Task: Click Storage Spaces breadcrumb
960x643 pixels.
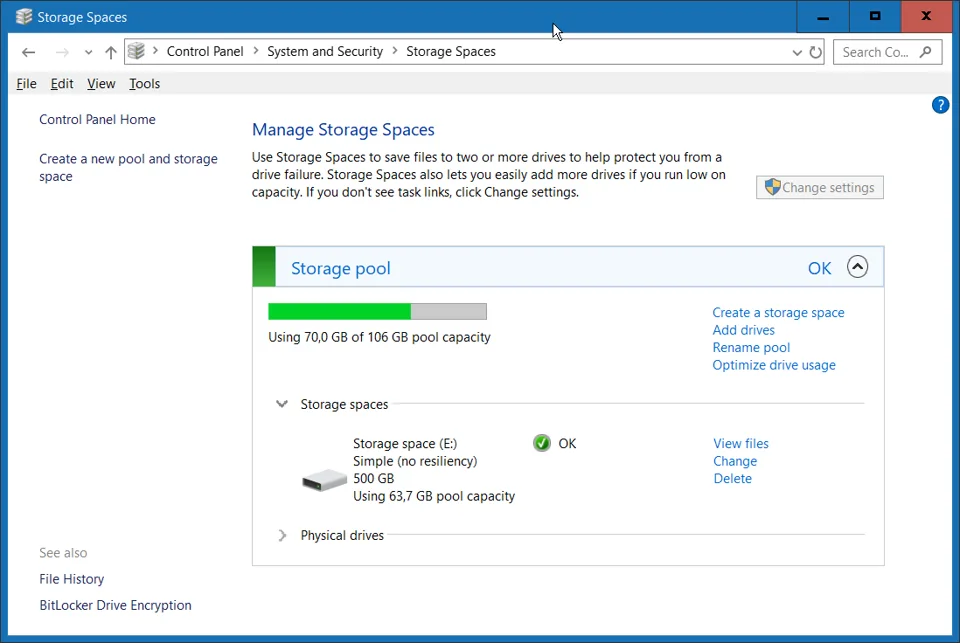Action: point(451,51)
